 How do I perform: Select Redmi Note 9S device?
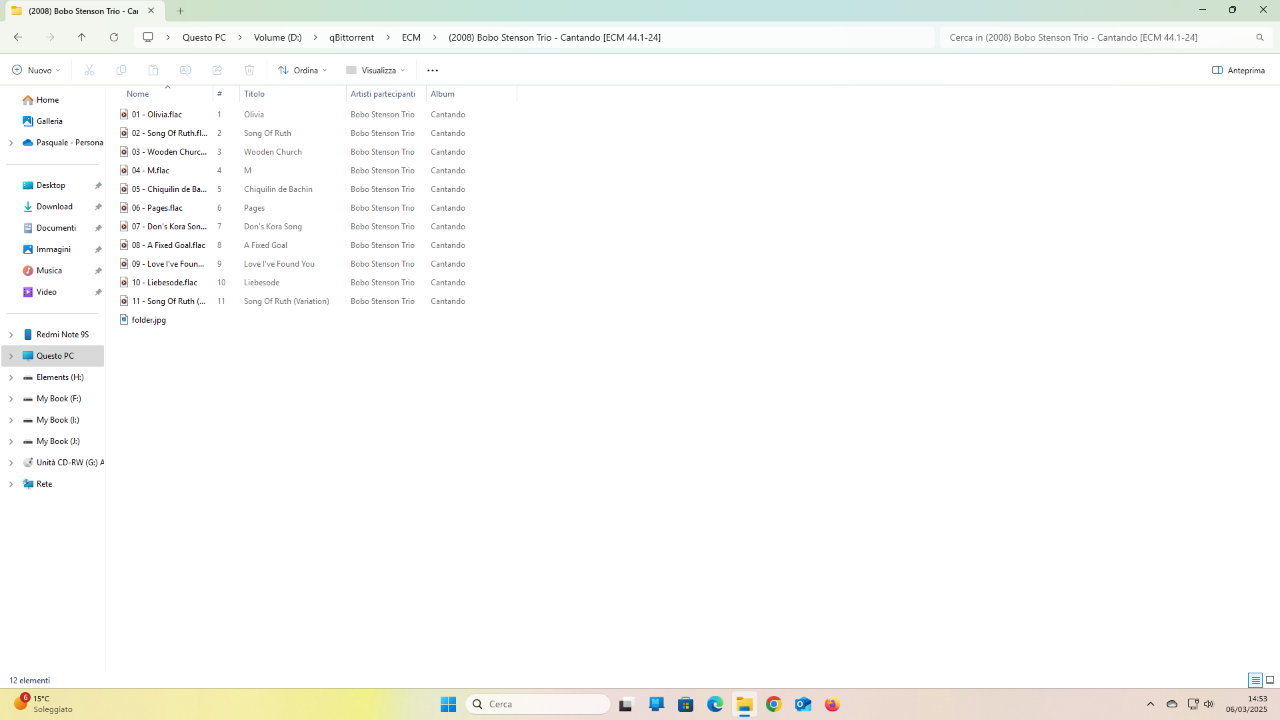pyautogui.click(x=62, y=334)
